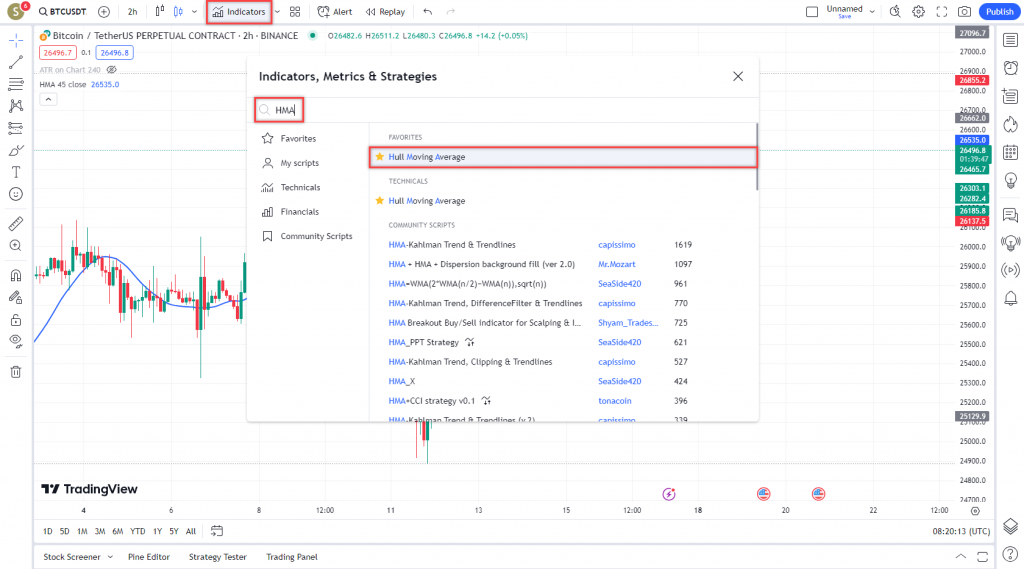The height and width of the screenshot is (569, 1024).
Task: Open the Unnamed layout dropdown
Action: [x=872, y=12]
